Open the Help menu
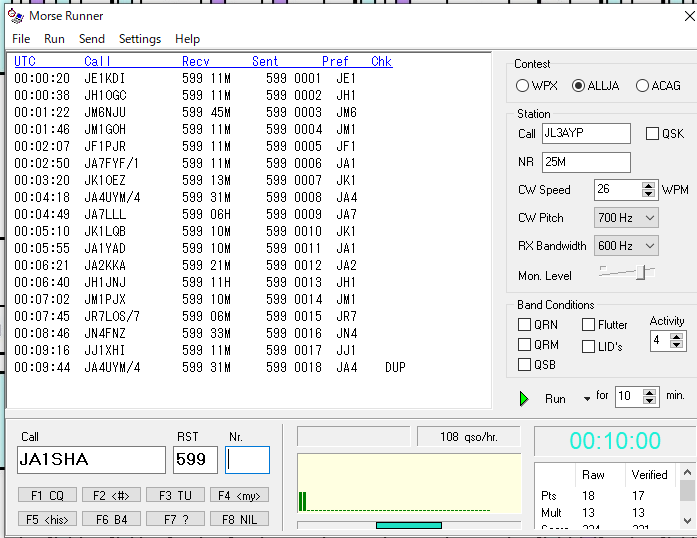The width and height of the screenshot is (697, 538). pyautogui.click(x=187, y=39)
